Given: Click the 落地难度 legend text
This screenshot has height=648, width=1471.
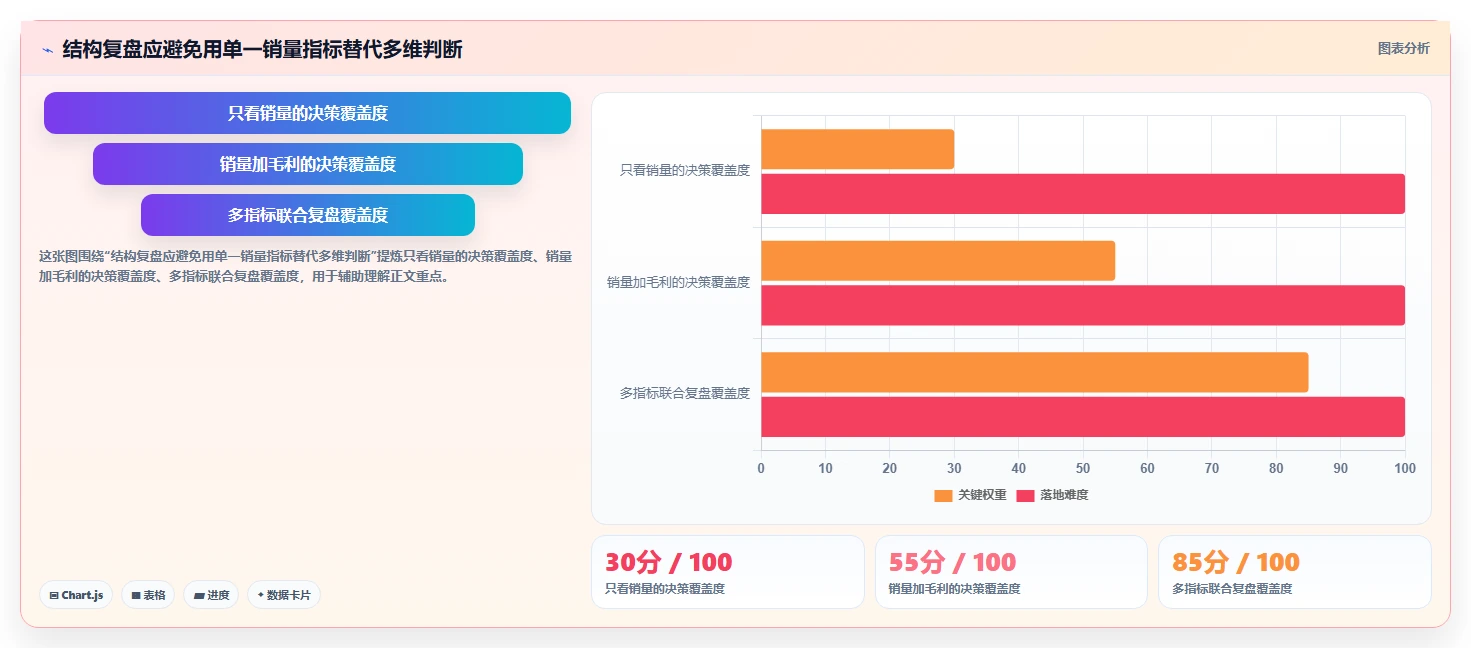Looking at the screenshot, I should tap(1064, 495).
